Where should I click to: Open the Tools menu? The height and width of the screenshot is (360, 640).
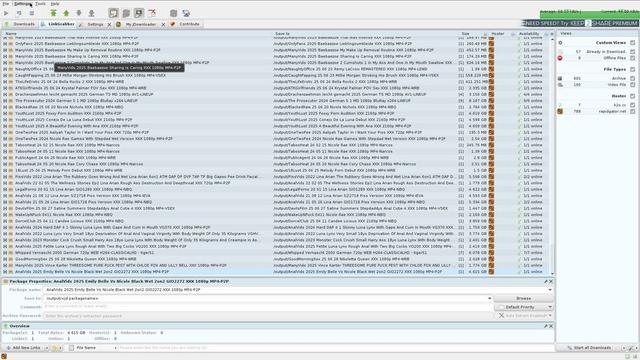click(x=40, y=4)
